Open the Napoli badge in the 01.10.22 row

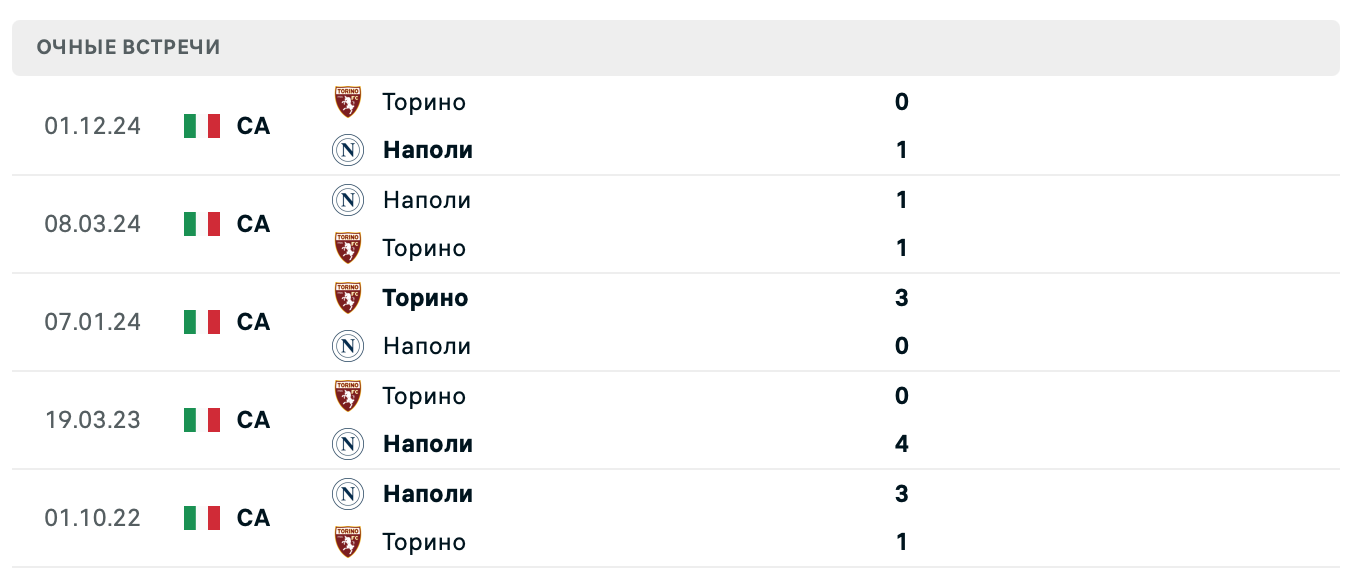(347, 494)
